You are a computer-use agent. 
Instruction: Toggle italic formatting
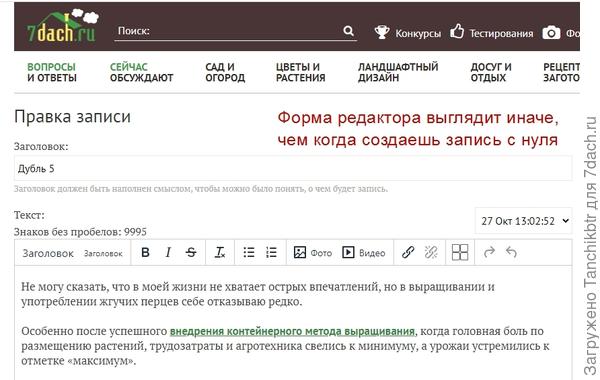168,253
